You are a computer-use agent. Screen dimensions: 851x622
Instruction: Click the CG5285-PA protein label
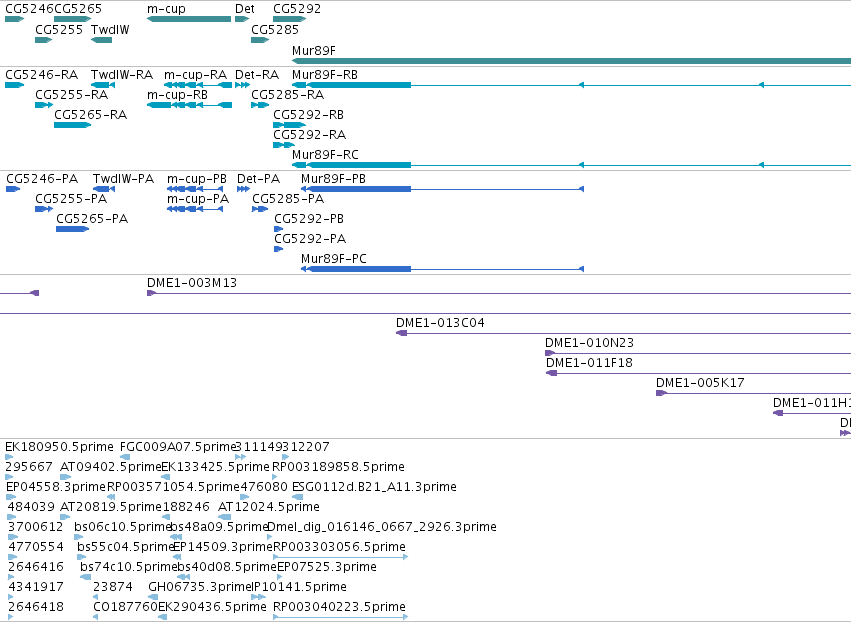(x=288, y=199)
